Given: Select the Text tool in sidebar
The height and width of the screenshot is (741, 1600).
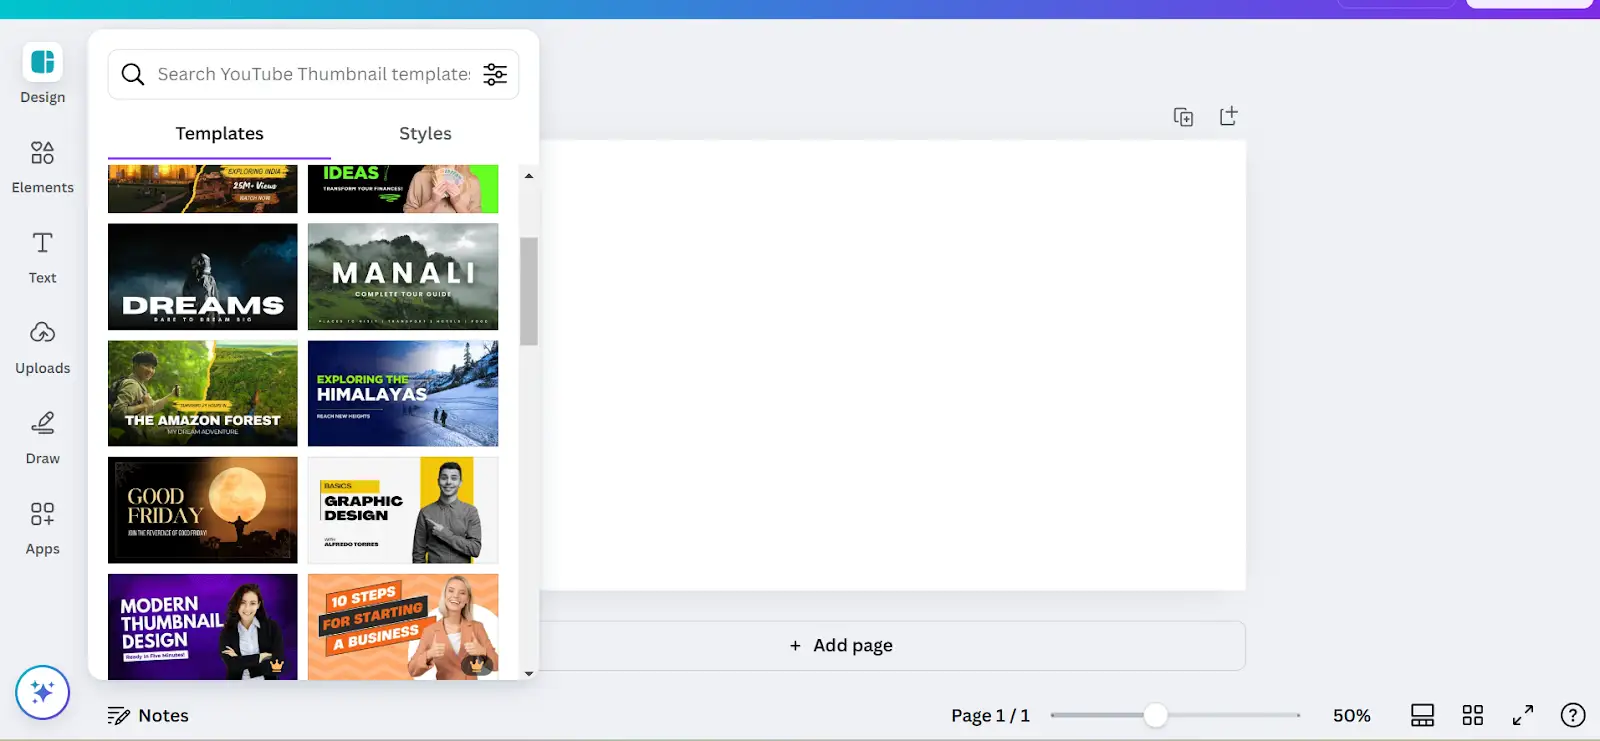Looking at the screenshot, I should 42,243.
